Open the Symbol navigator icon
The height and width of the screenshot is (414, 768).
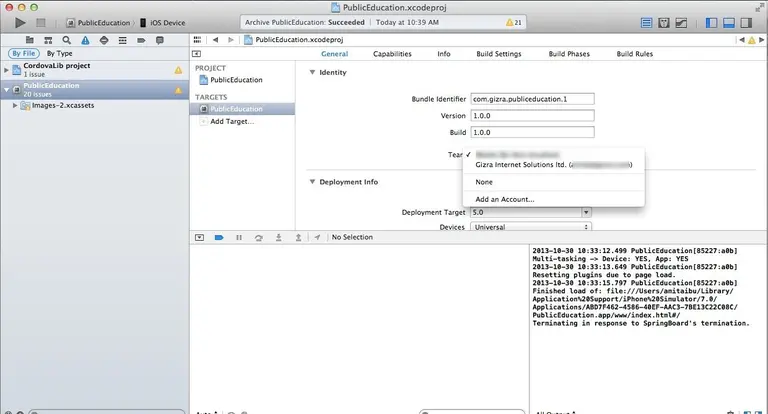(48, 40)
